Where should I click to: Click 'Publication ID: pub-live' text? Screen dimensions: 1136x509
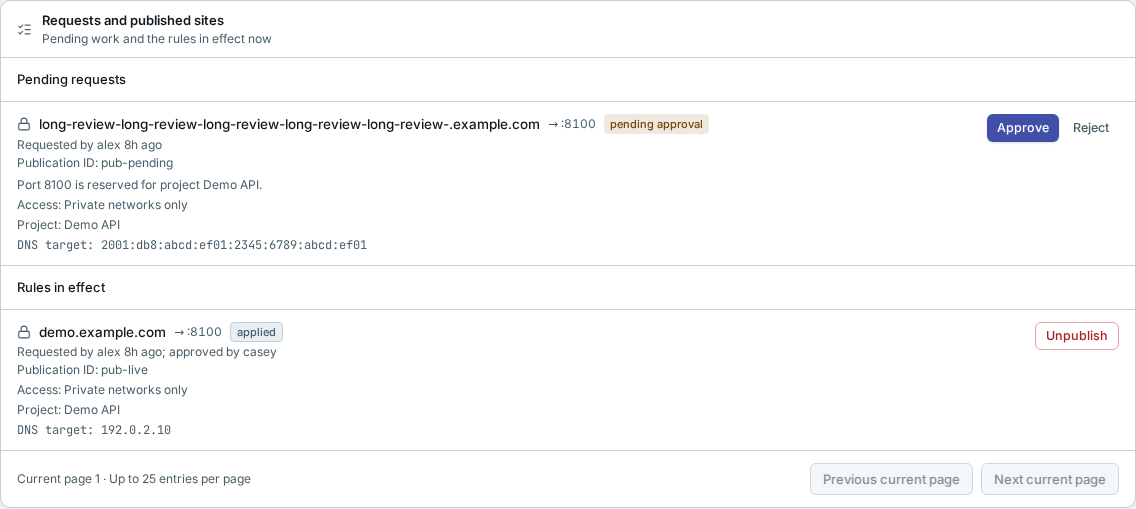pyautogui.click(x=83, y=370)
